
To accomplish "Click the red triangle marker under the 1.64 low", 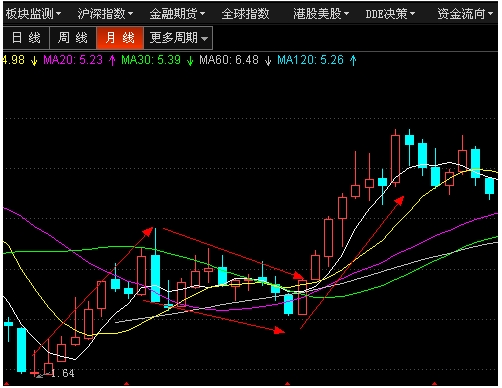I will (x=6, y=384).
